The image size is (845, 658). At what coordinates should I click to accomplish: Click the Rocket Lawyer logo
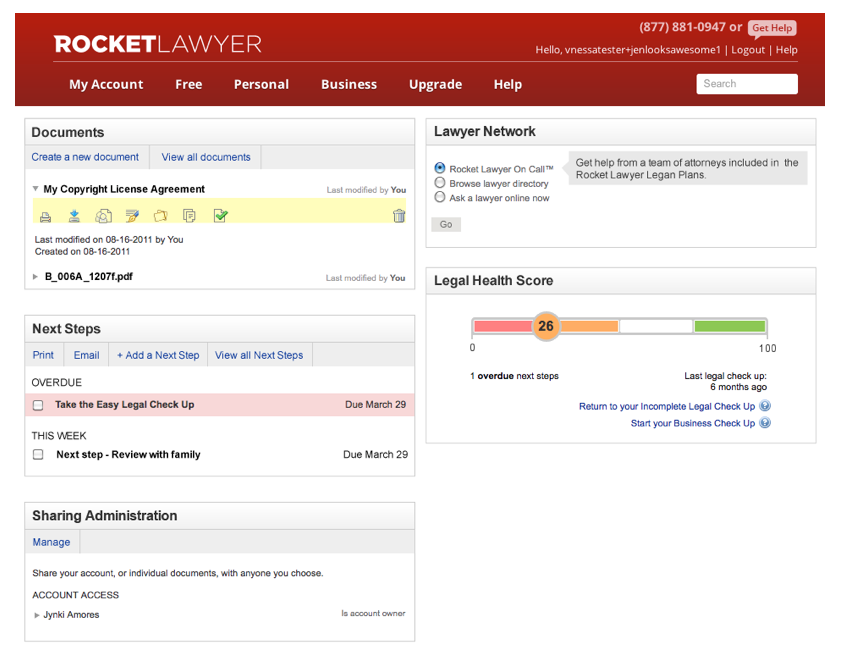point(158,44)
